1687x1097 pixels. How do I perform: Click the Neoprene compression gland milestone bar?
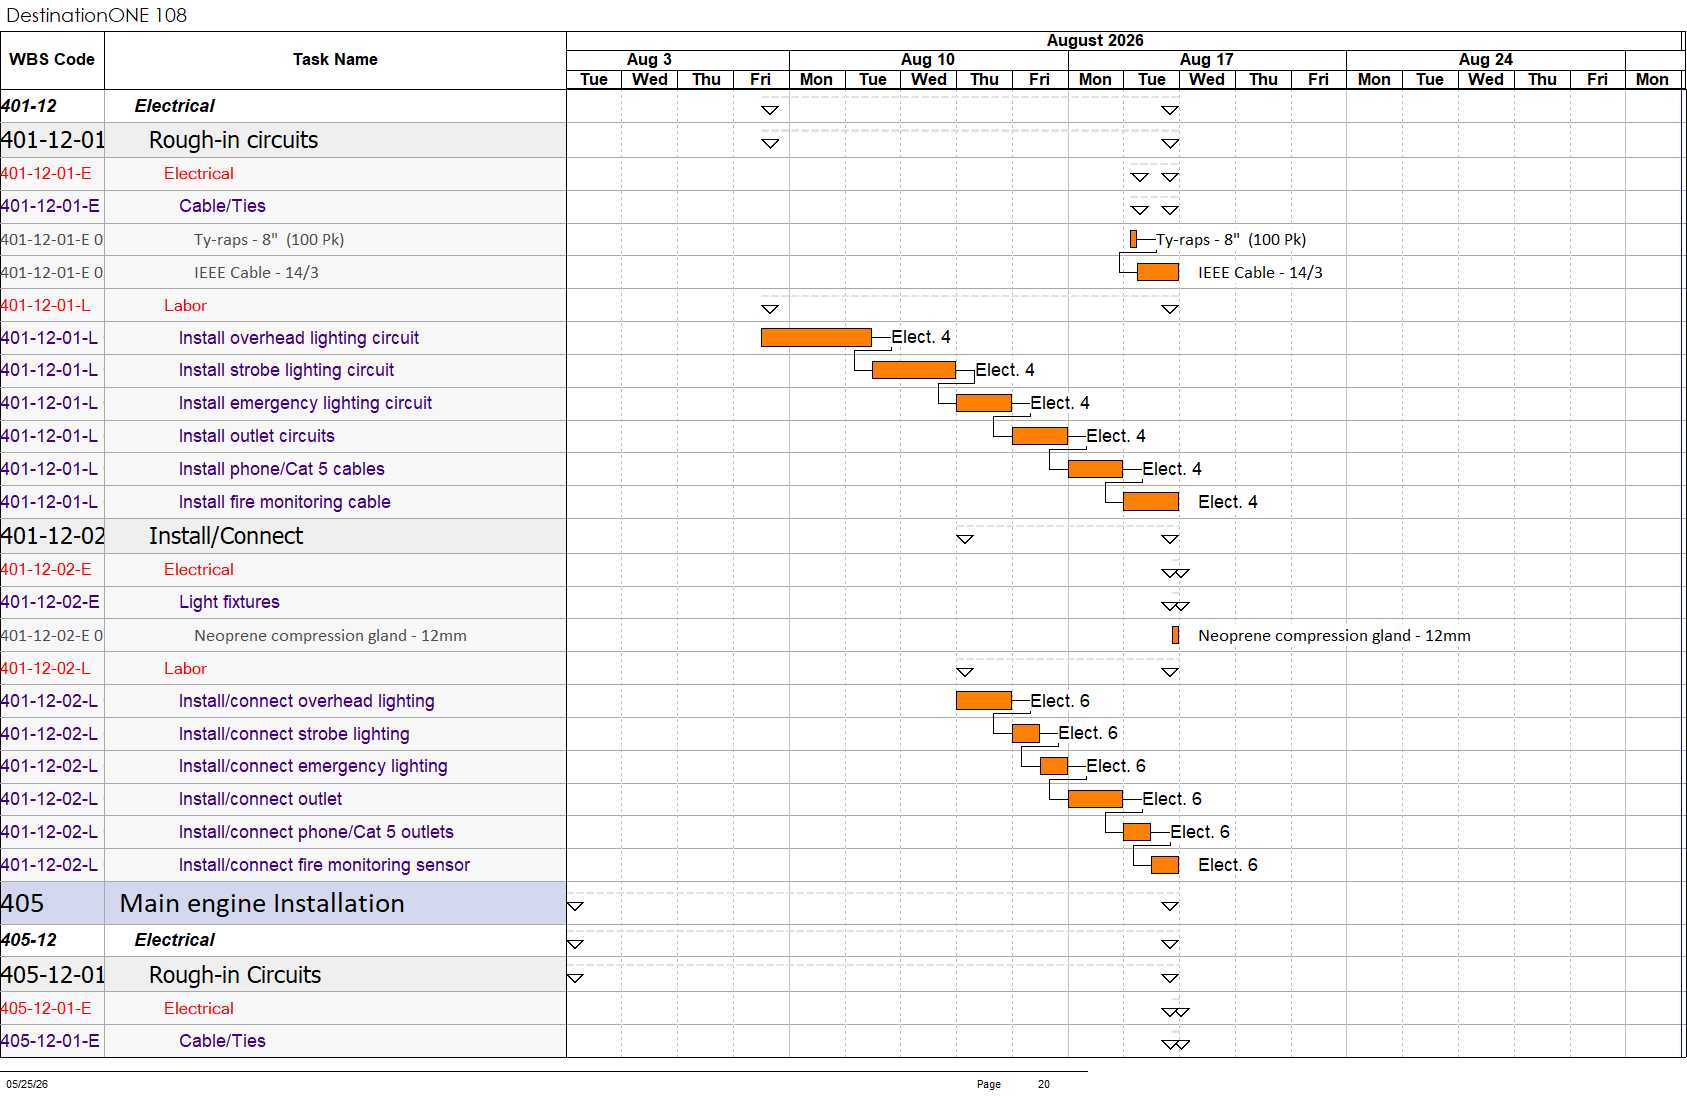click(x=1175, y=635)
